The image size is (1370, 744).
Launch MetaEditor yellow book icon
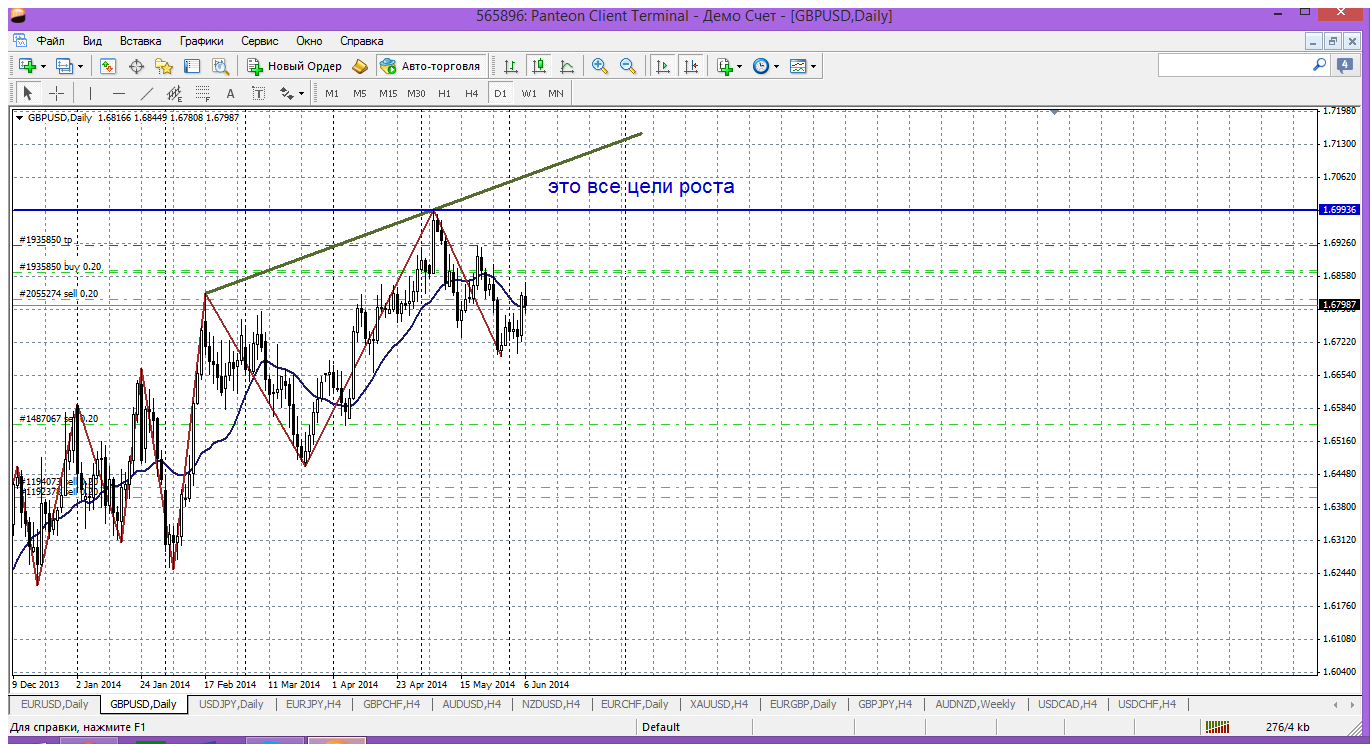(x=360, y=66)
